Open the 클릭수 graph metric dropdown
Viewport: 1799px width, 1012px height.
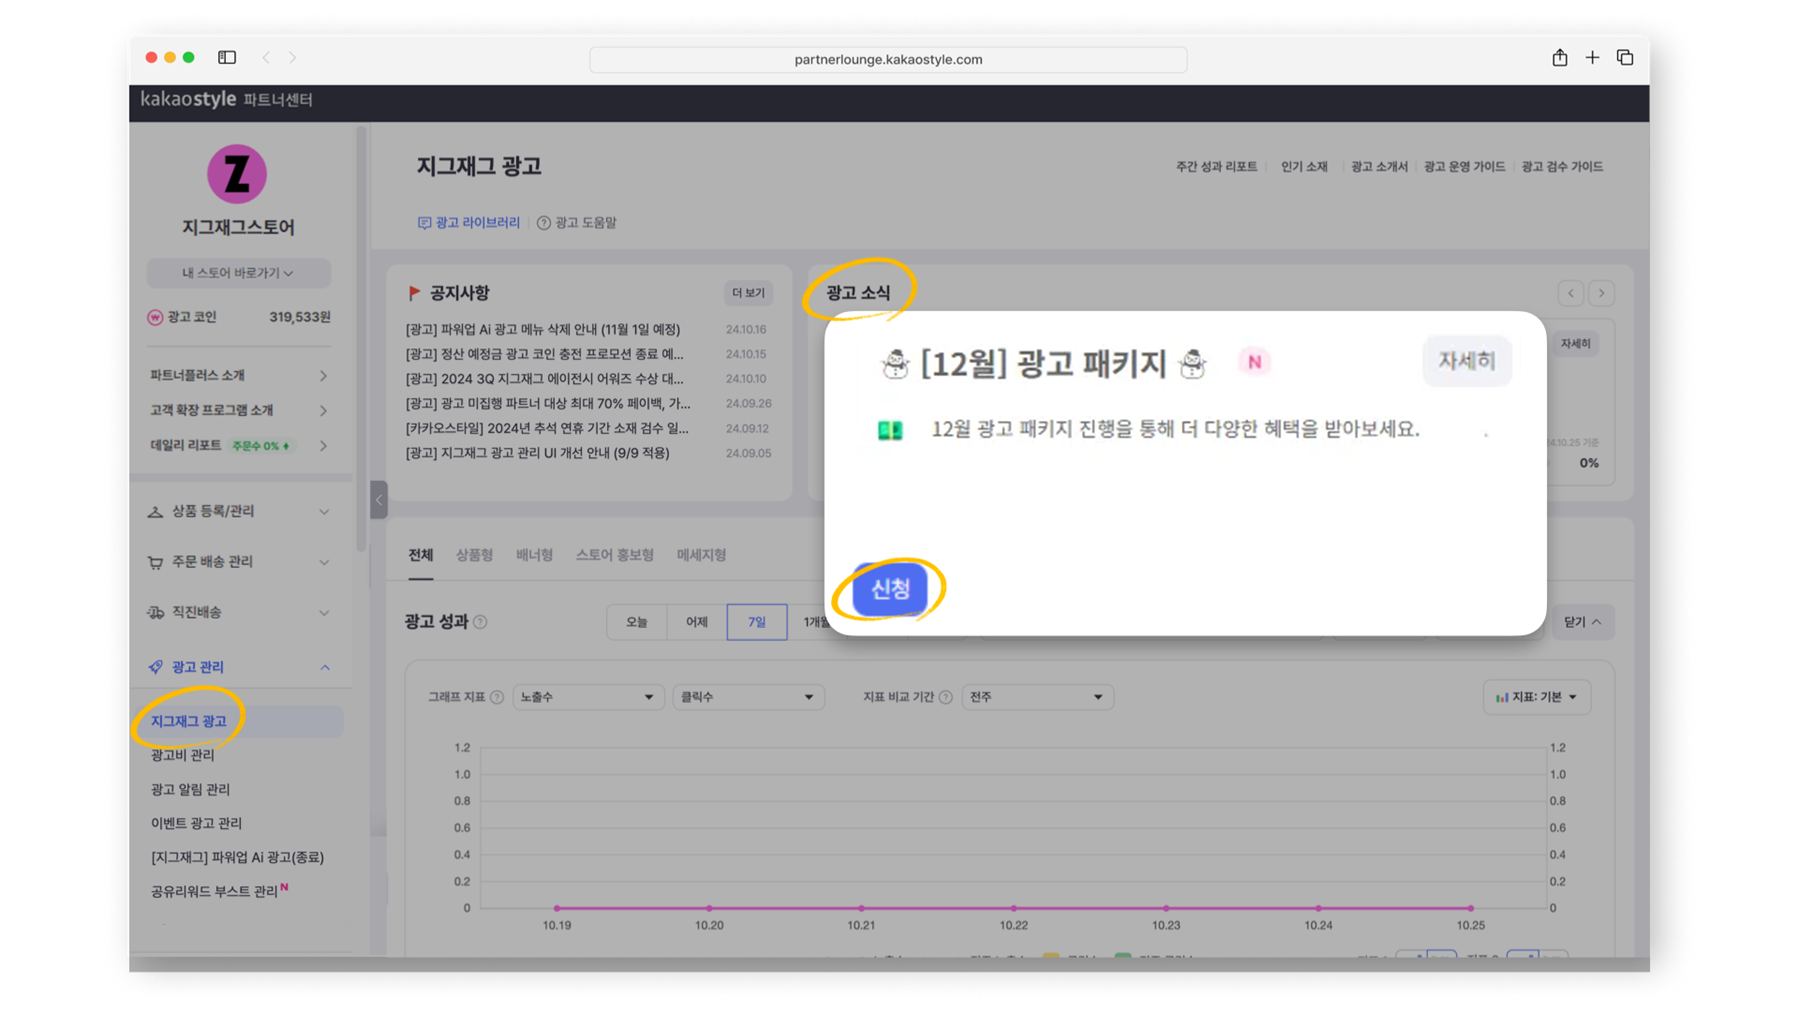[748, 697]
